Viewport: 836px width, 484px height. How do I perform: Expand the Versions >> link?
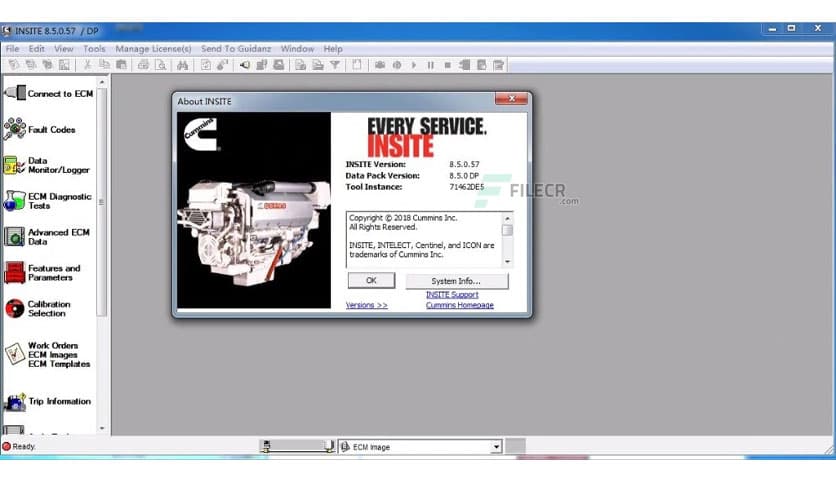(x=366, y=305)
